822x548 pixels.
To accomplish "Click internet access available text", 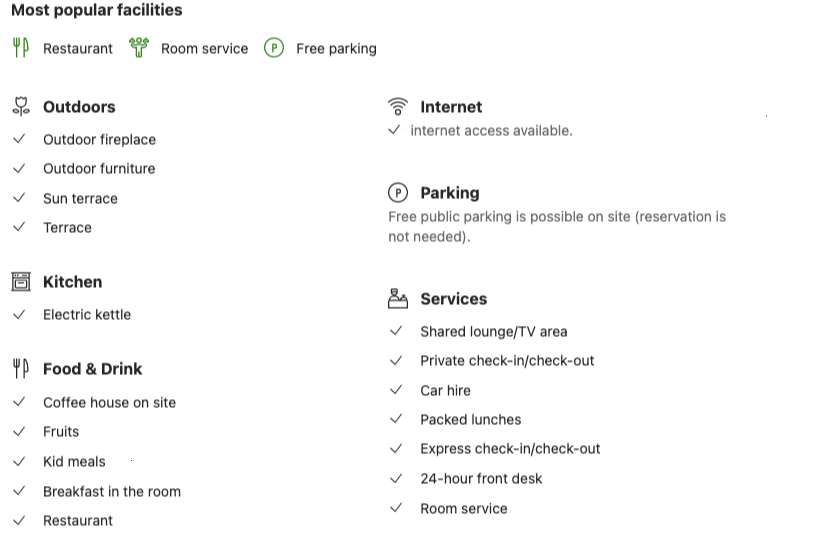I will (x=491, y=131).
